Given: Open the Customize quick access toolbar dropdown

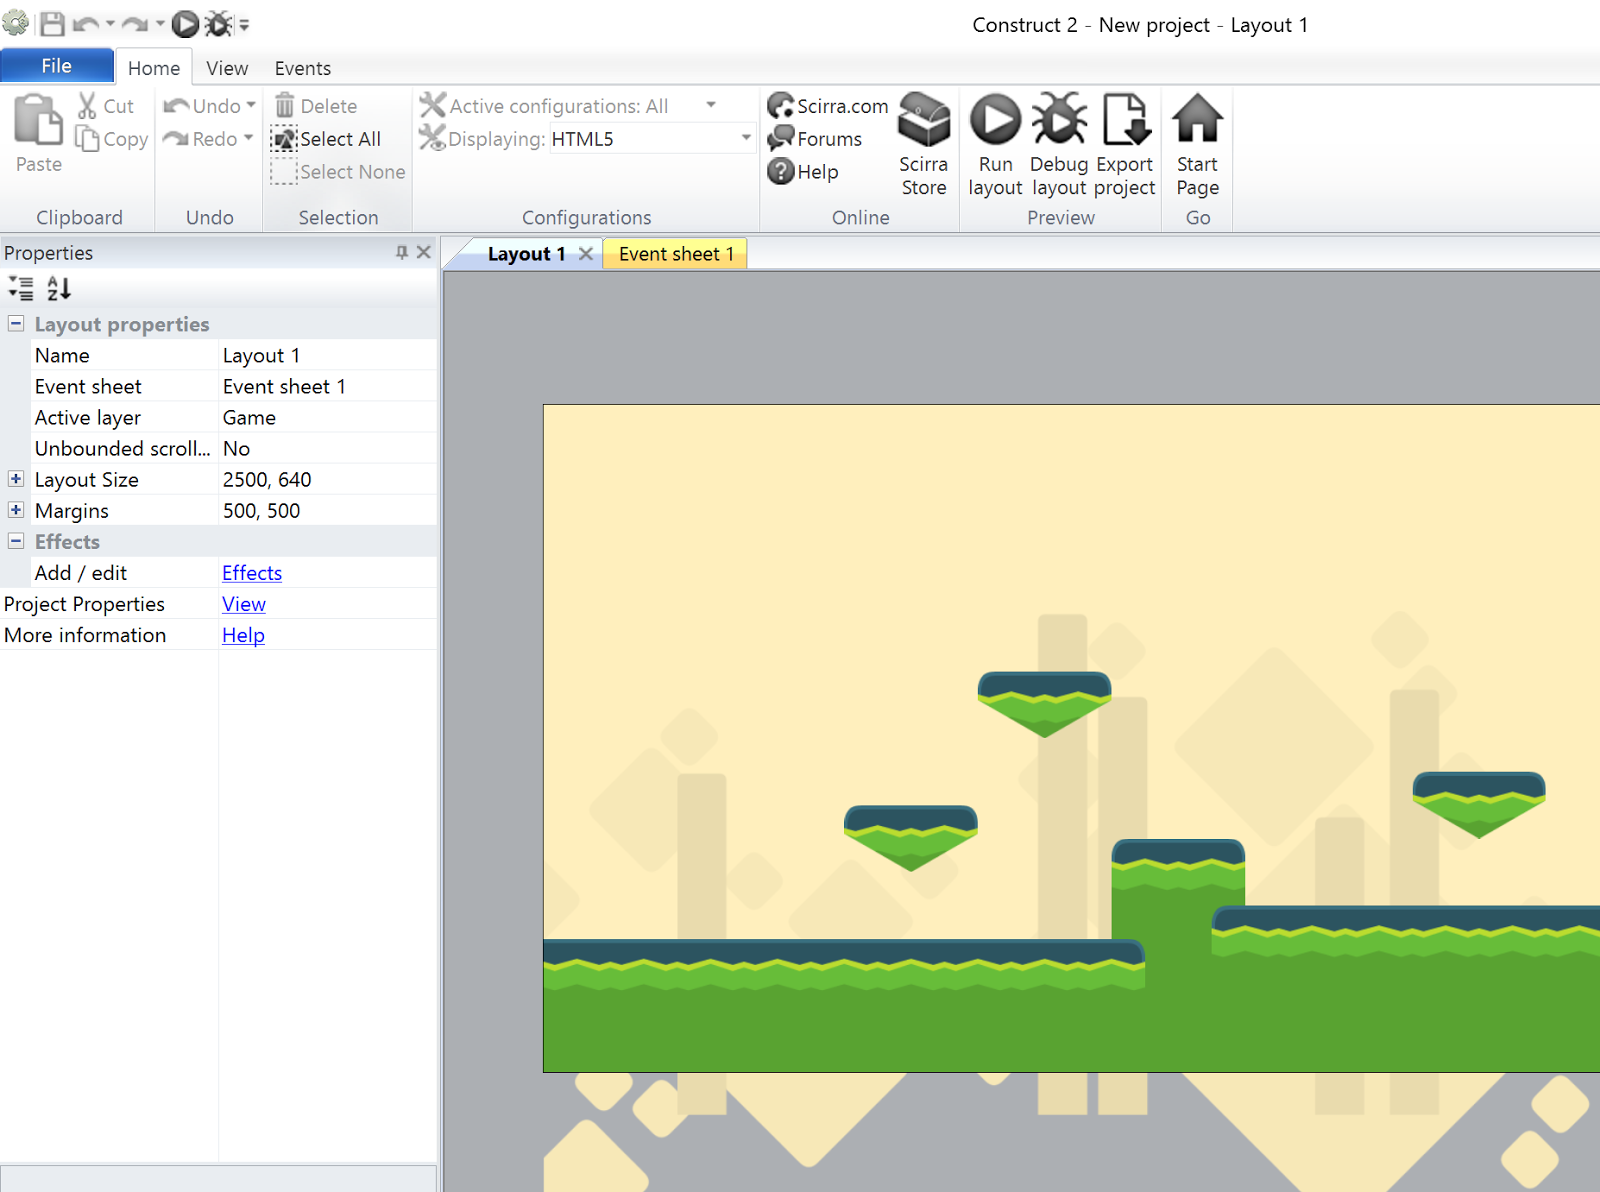Looking at the screenshot, I should pyautogui.click(x=244, y=25).
